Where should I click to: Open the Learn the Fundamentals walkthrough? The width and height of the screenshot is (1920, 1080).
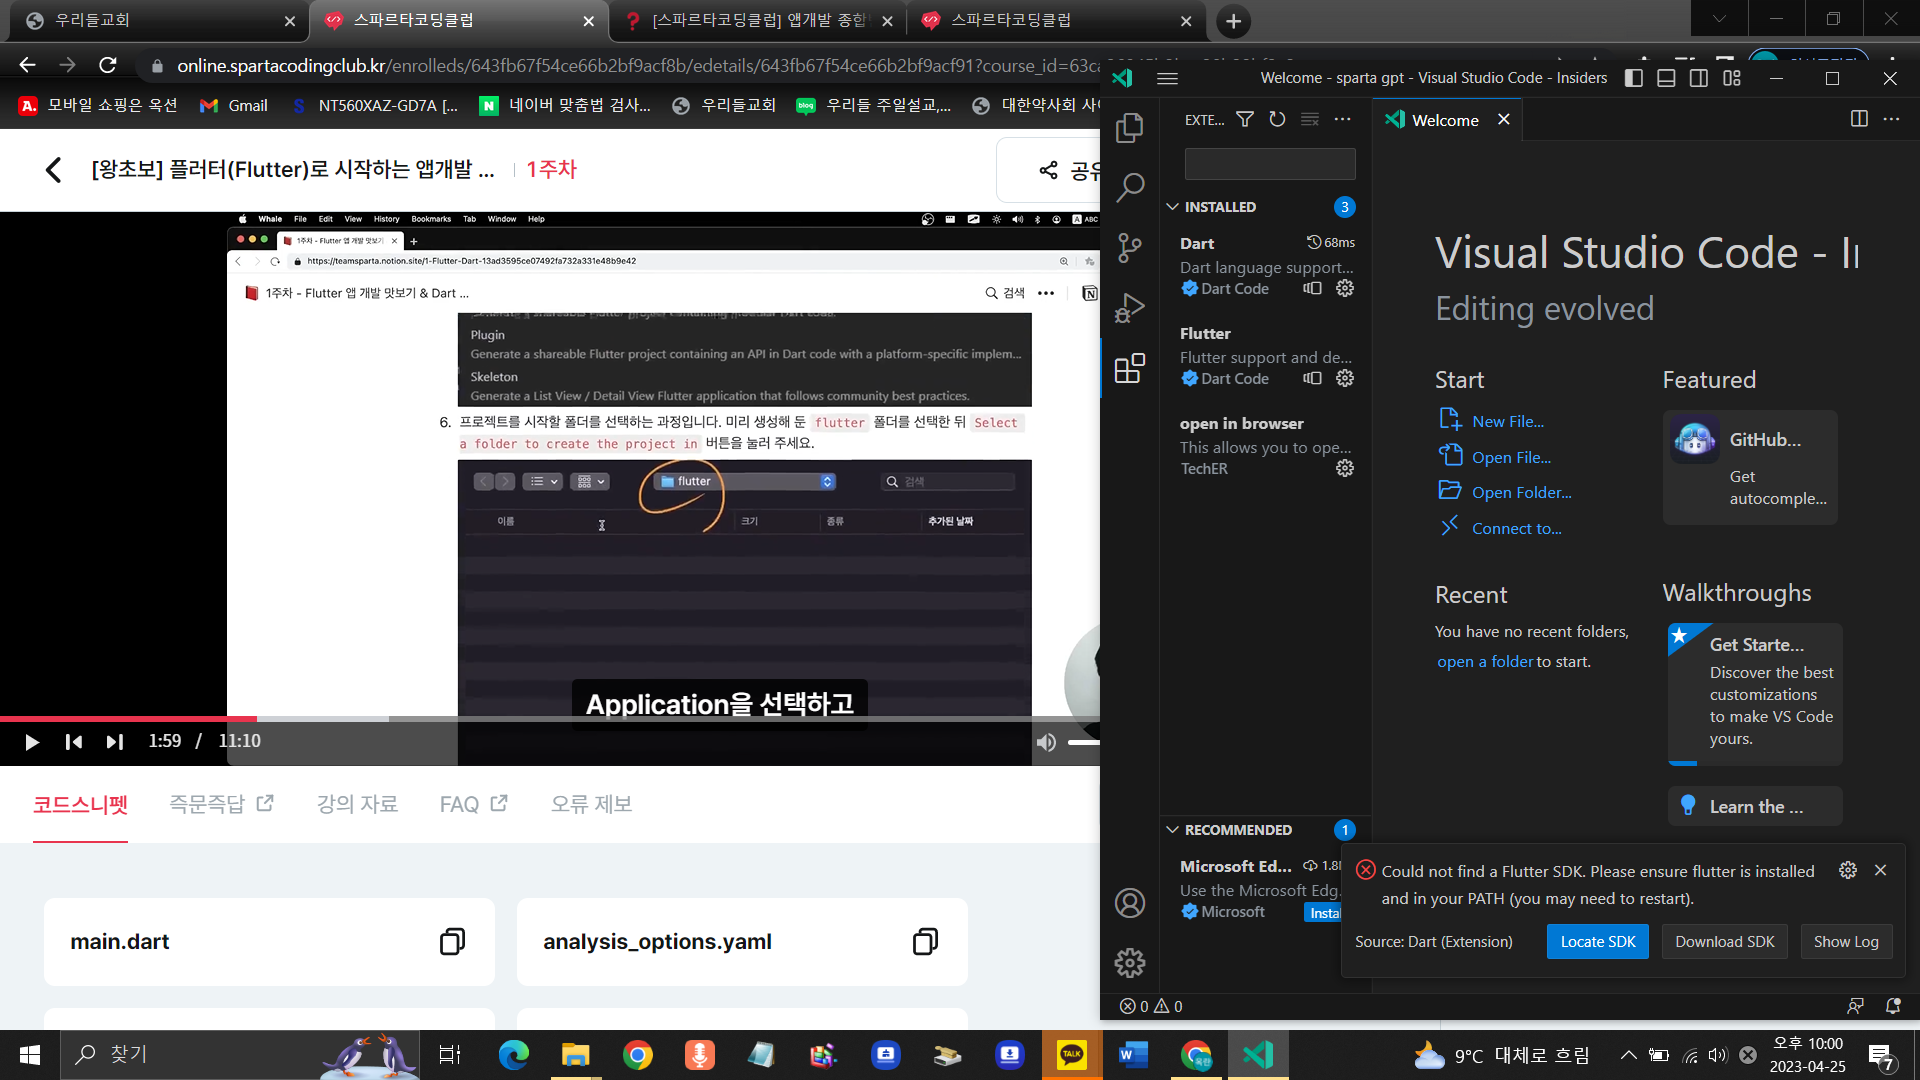point(1755,806)
